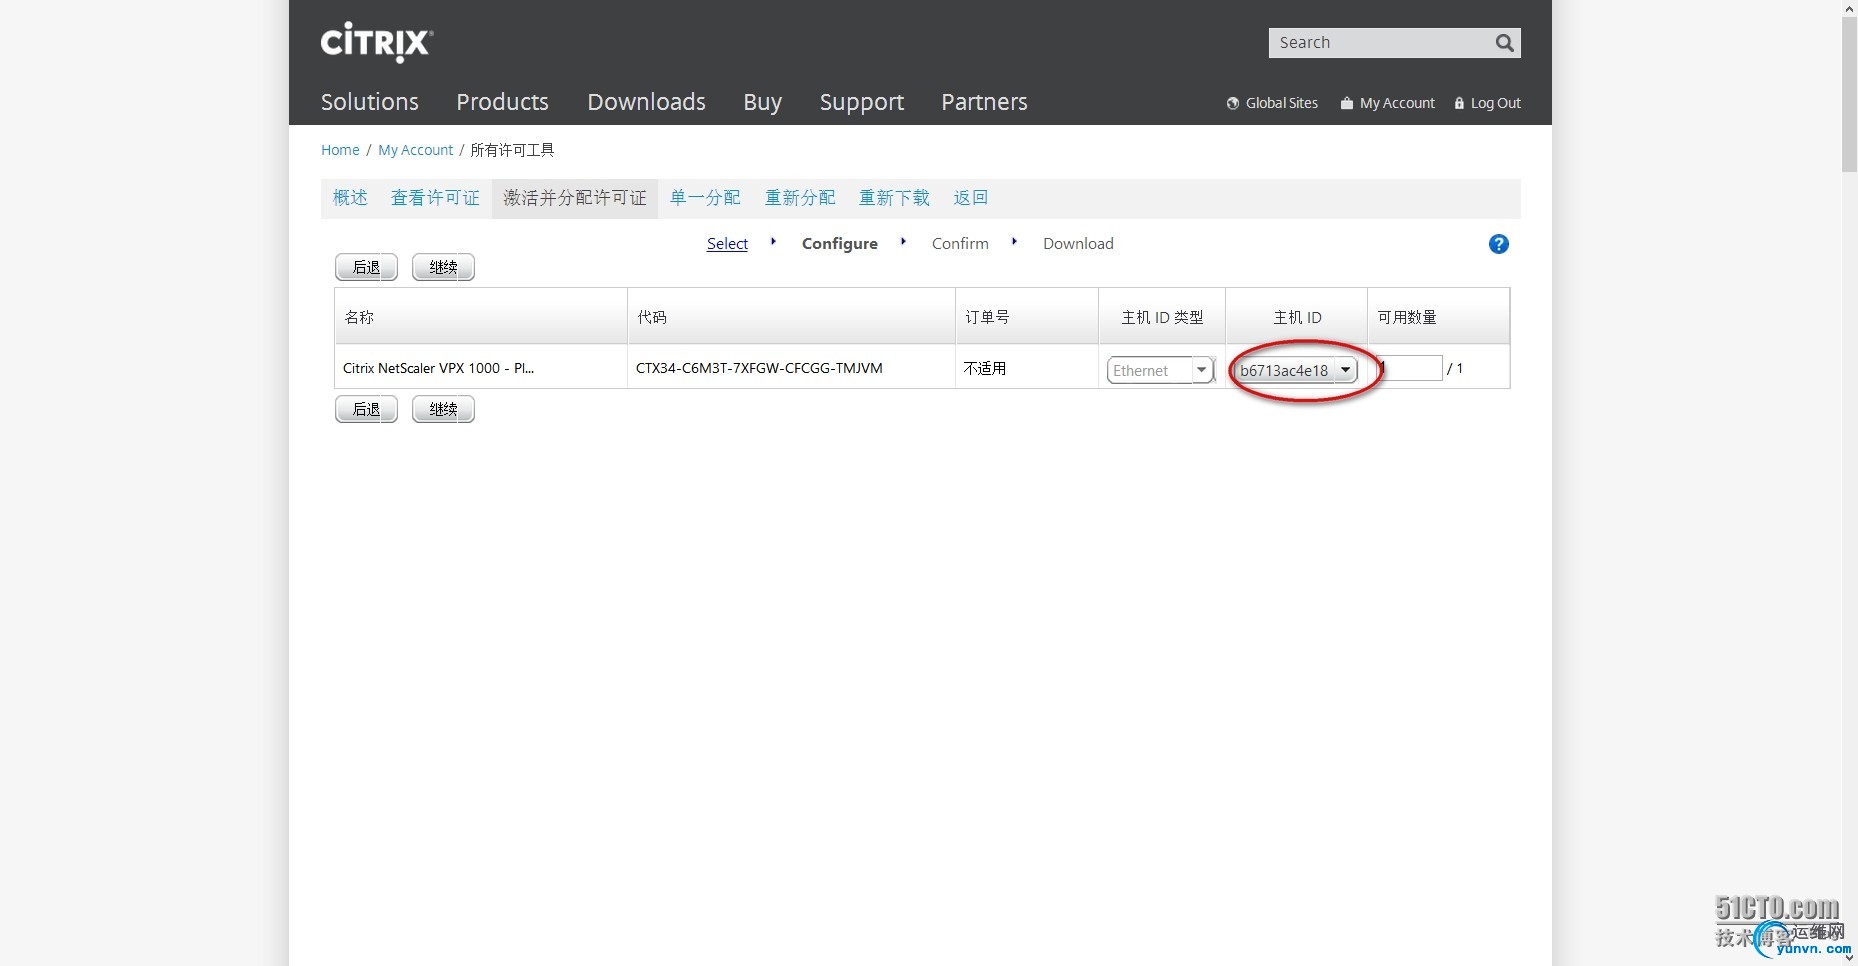Sort by the 名称 column header
Image resolution: width=1858 pixels, height=966 pixels.
point(481,317)
